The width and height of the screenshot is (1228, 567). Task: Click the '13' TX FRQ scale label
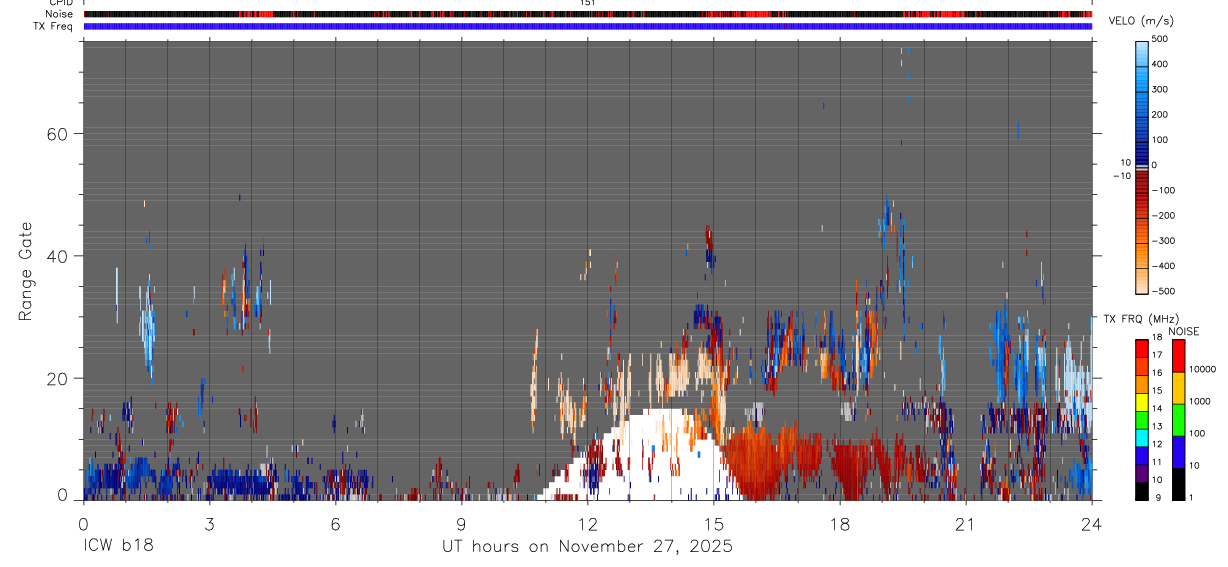click(1157, 426)
